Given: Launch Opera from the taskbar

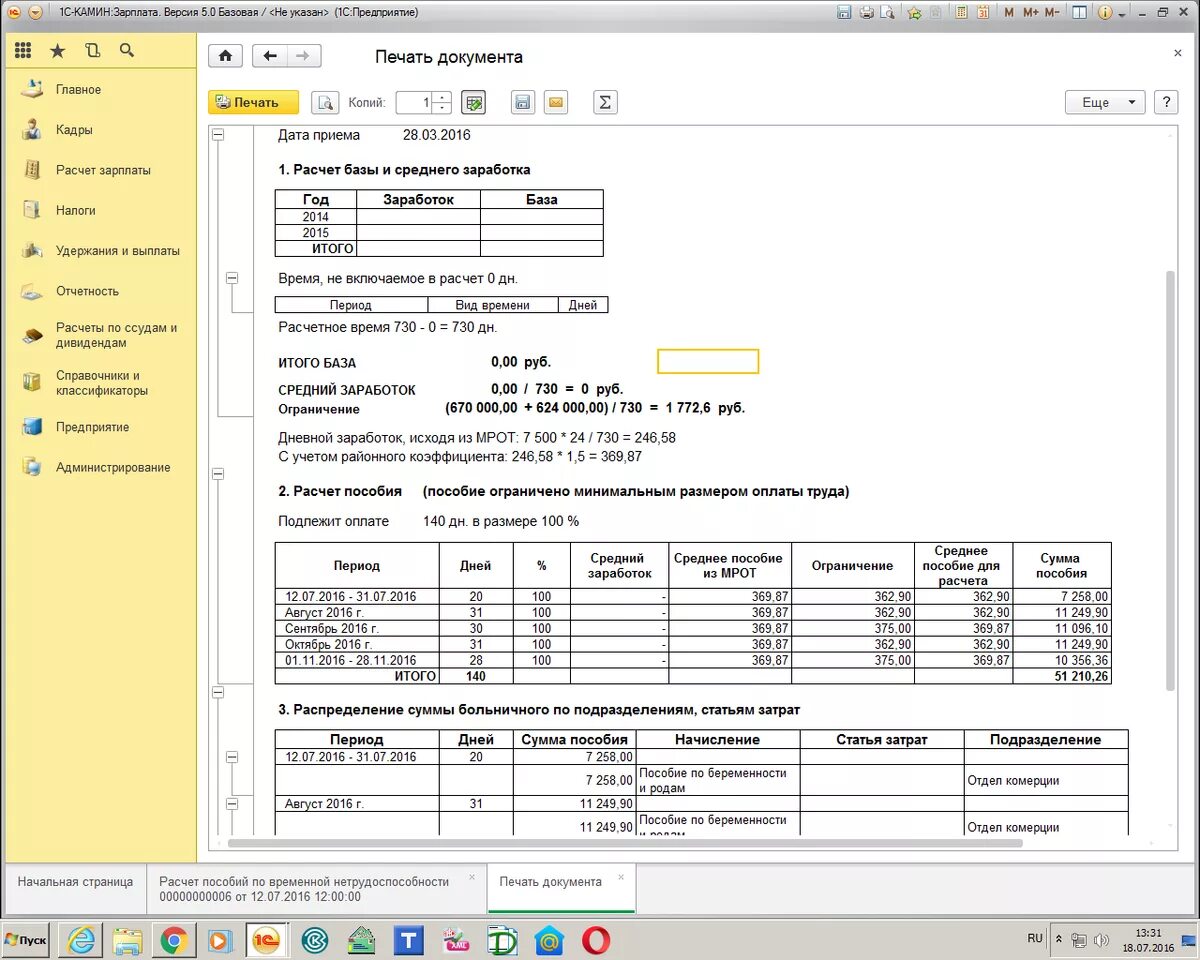Looking at the screenshot, I should pos(597,940).
